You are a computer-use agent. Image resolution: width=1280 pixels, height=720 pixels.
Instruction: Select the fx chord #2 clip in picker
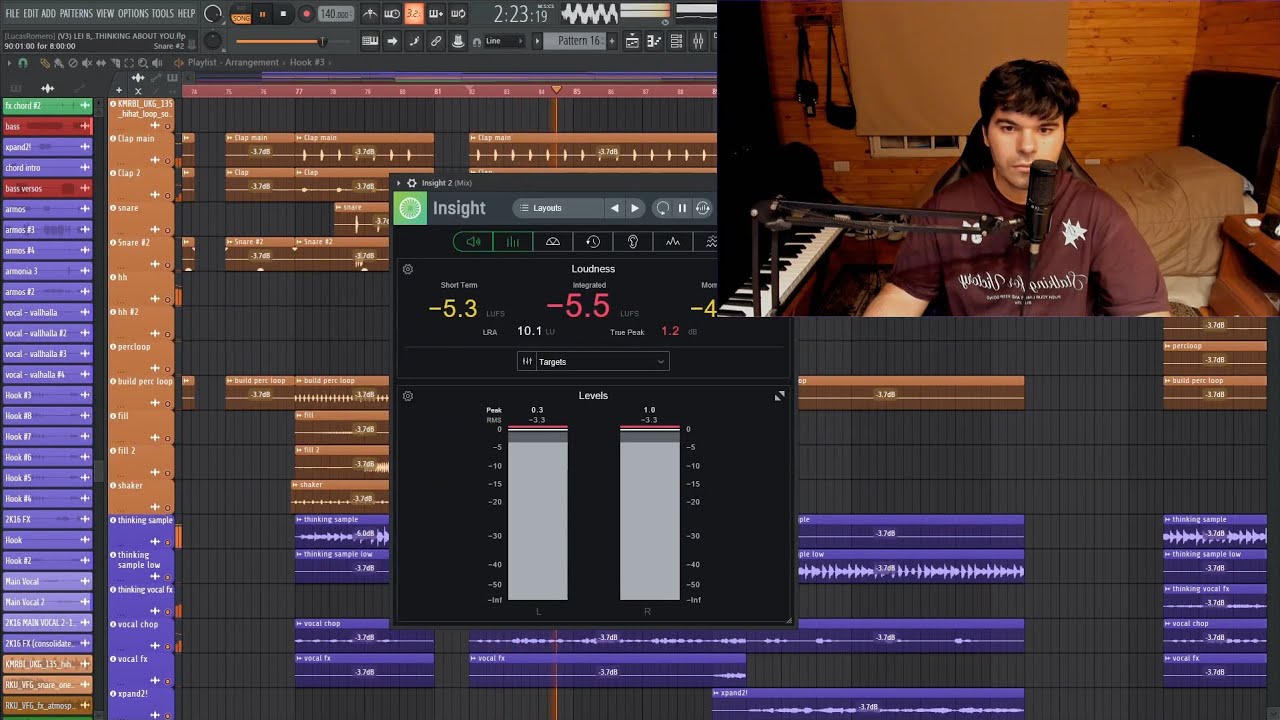47,106
